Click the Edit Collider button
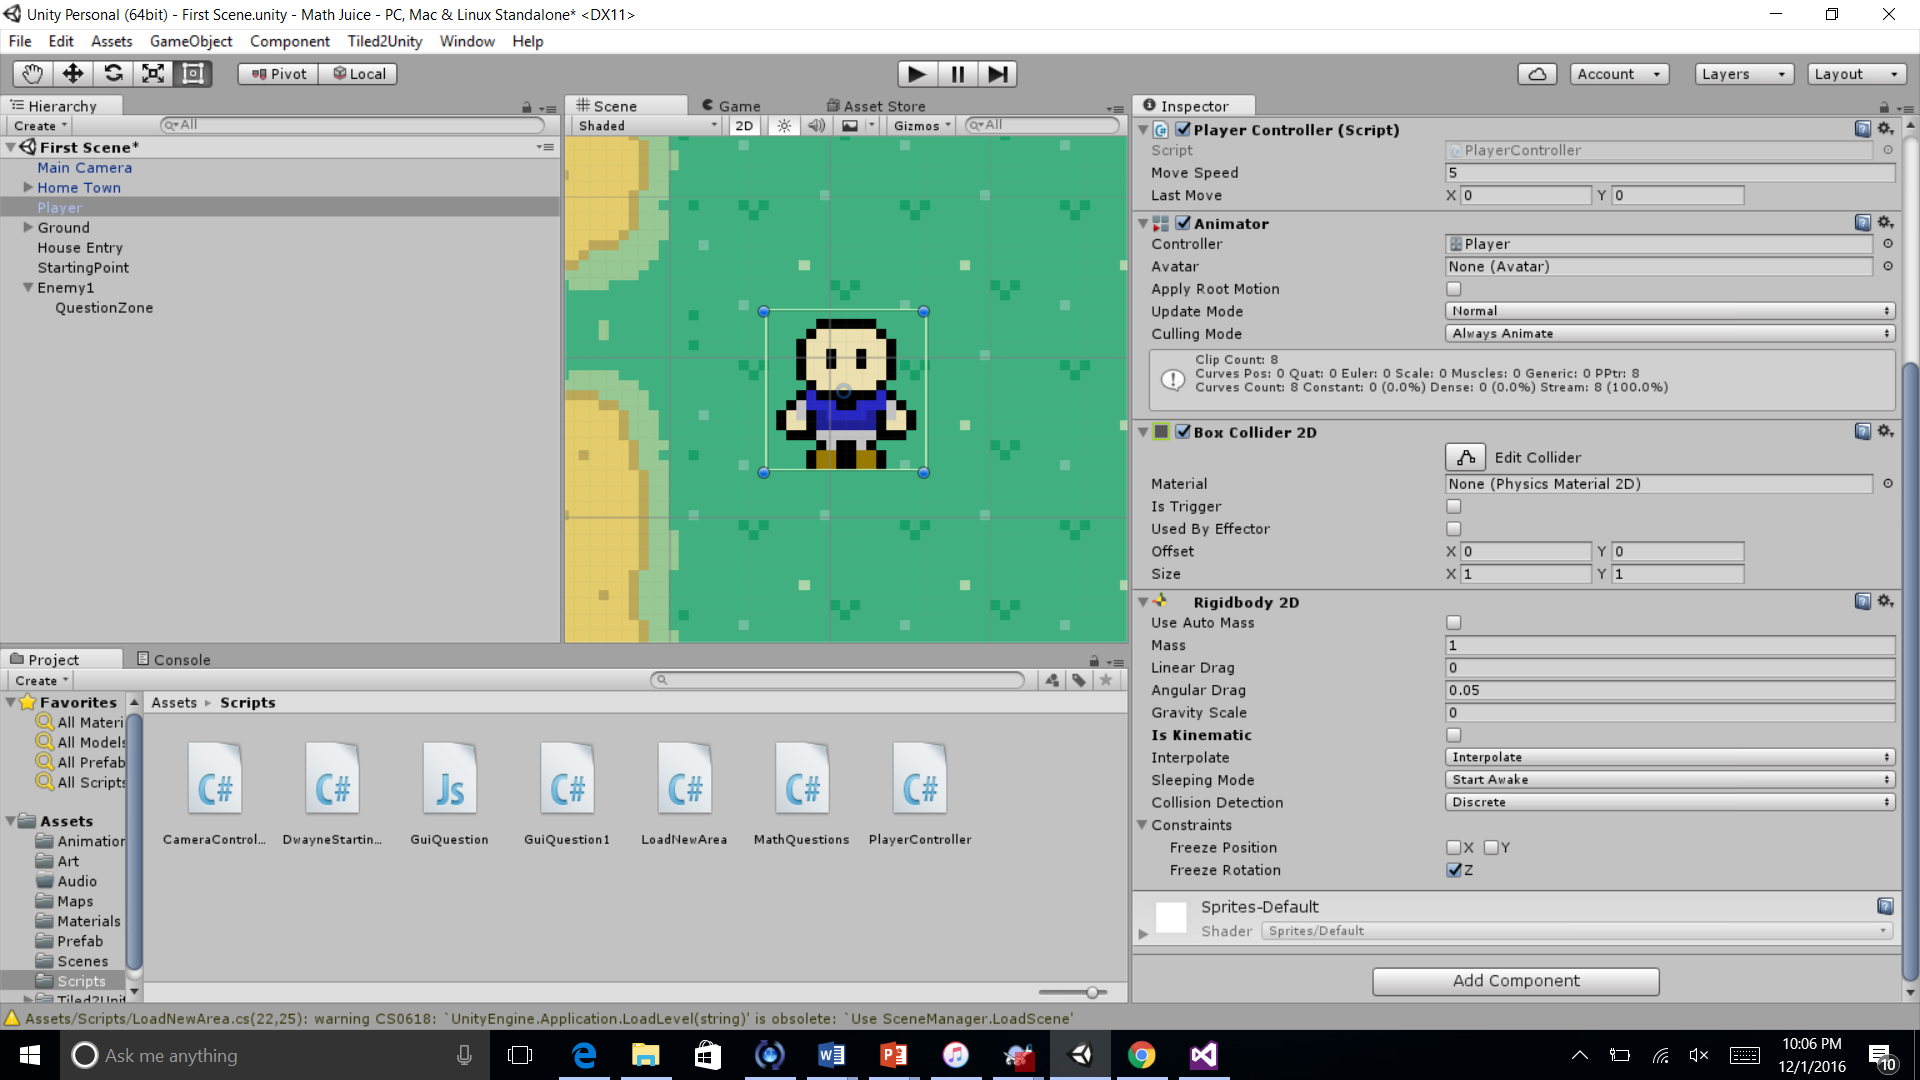Image resolution: width=1920 pixels, height=1080 pixels. point(1465,458)
